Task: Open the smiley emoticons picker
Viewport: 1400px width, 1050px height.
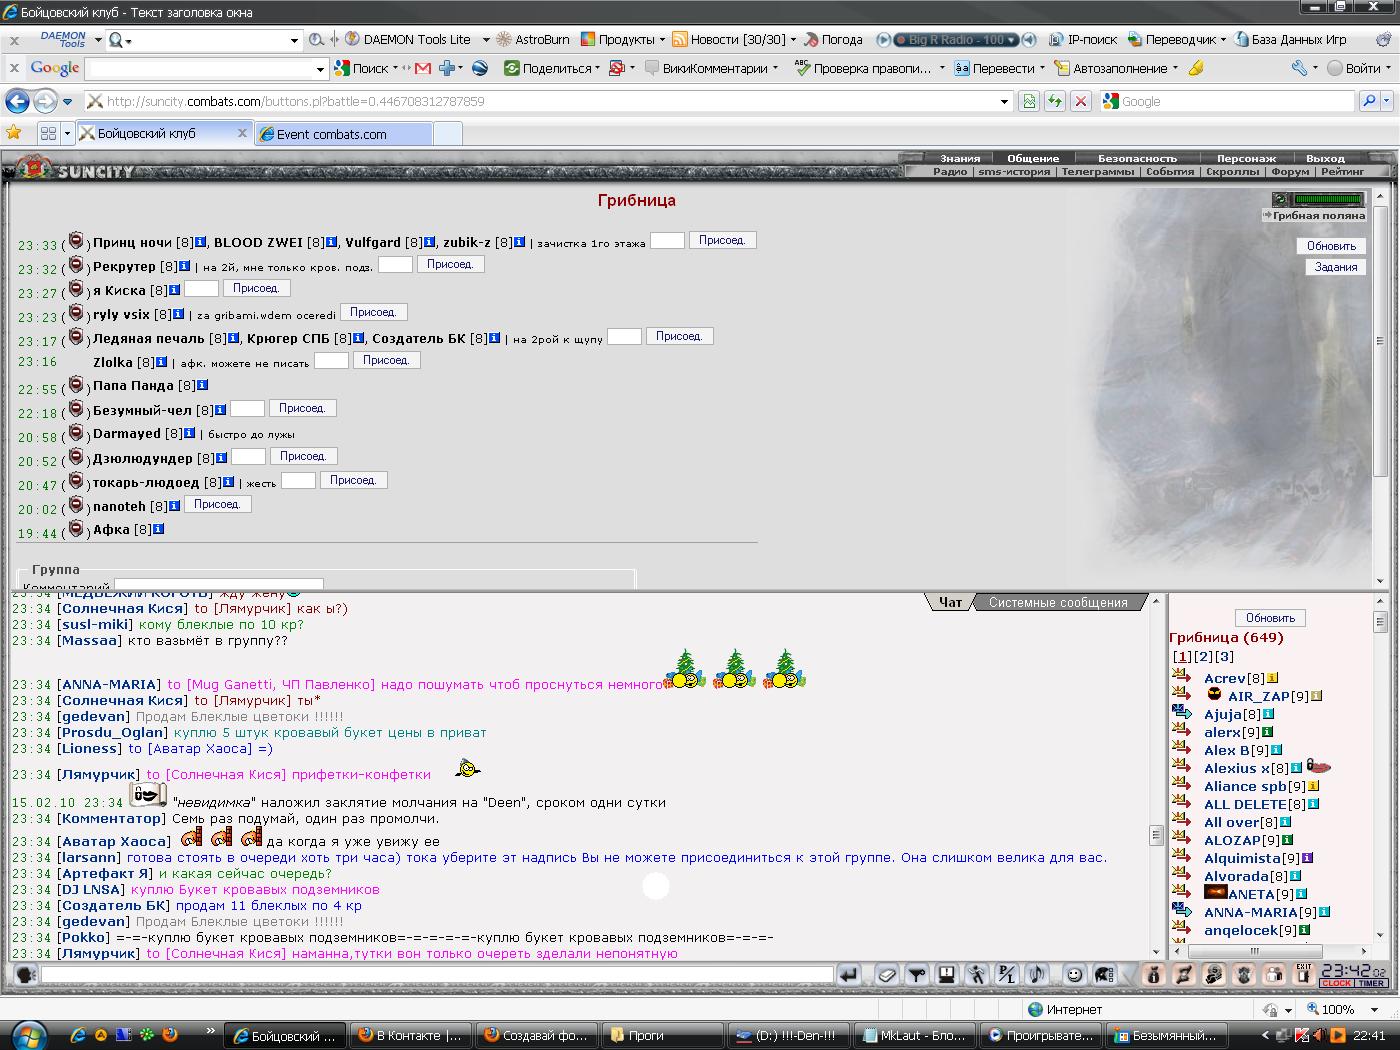Action: [1074, 974]
